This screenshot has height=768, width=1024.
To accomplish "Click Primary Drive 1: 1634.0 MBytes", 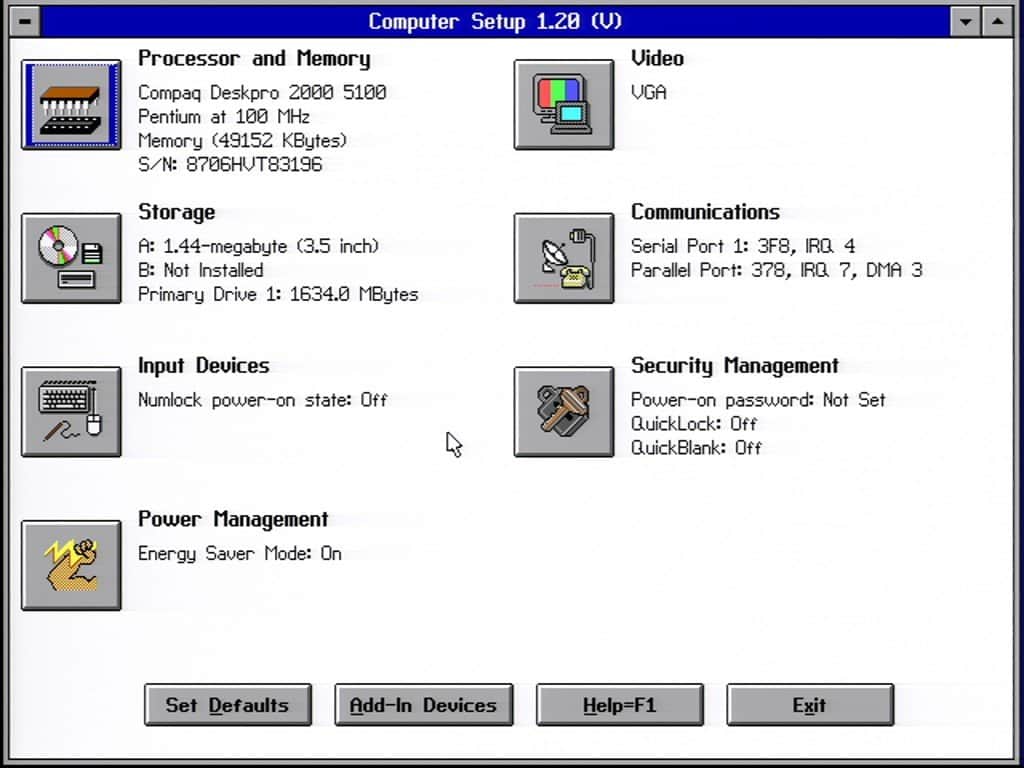I will [278, 295].
